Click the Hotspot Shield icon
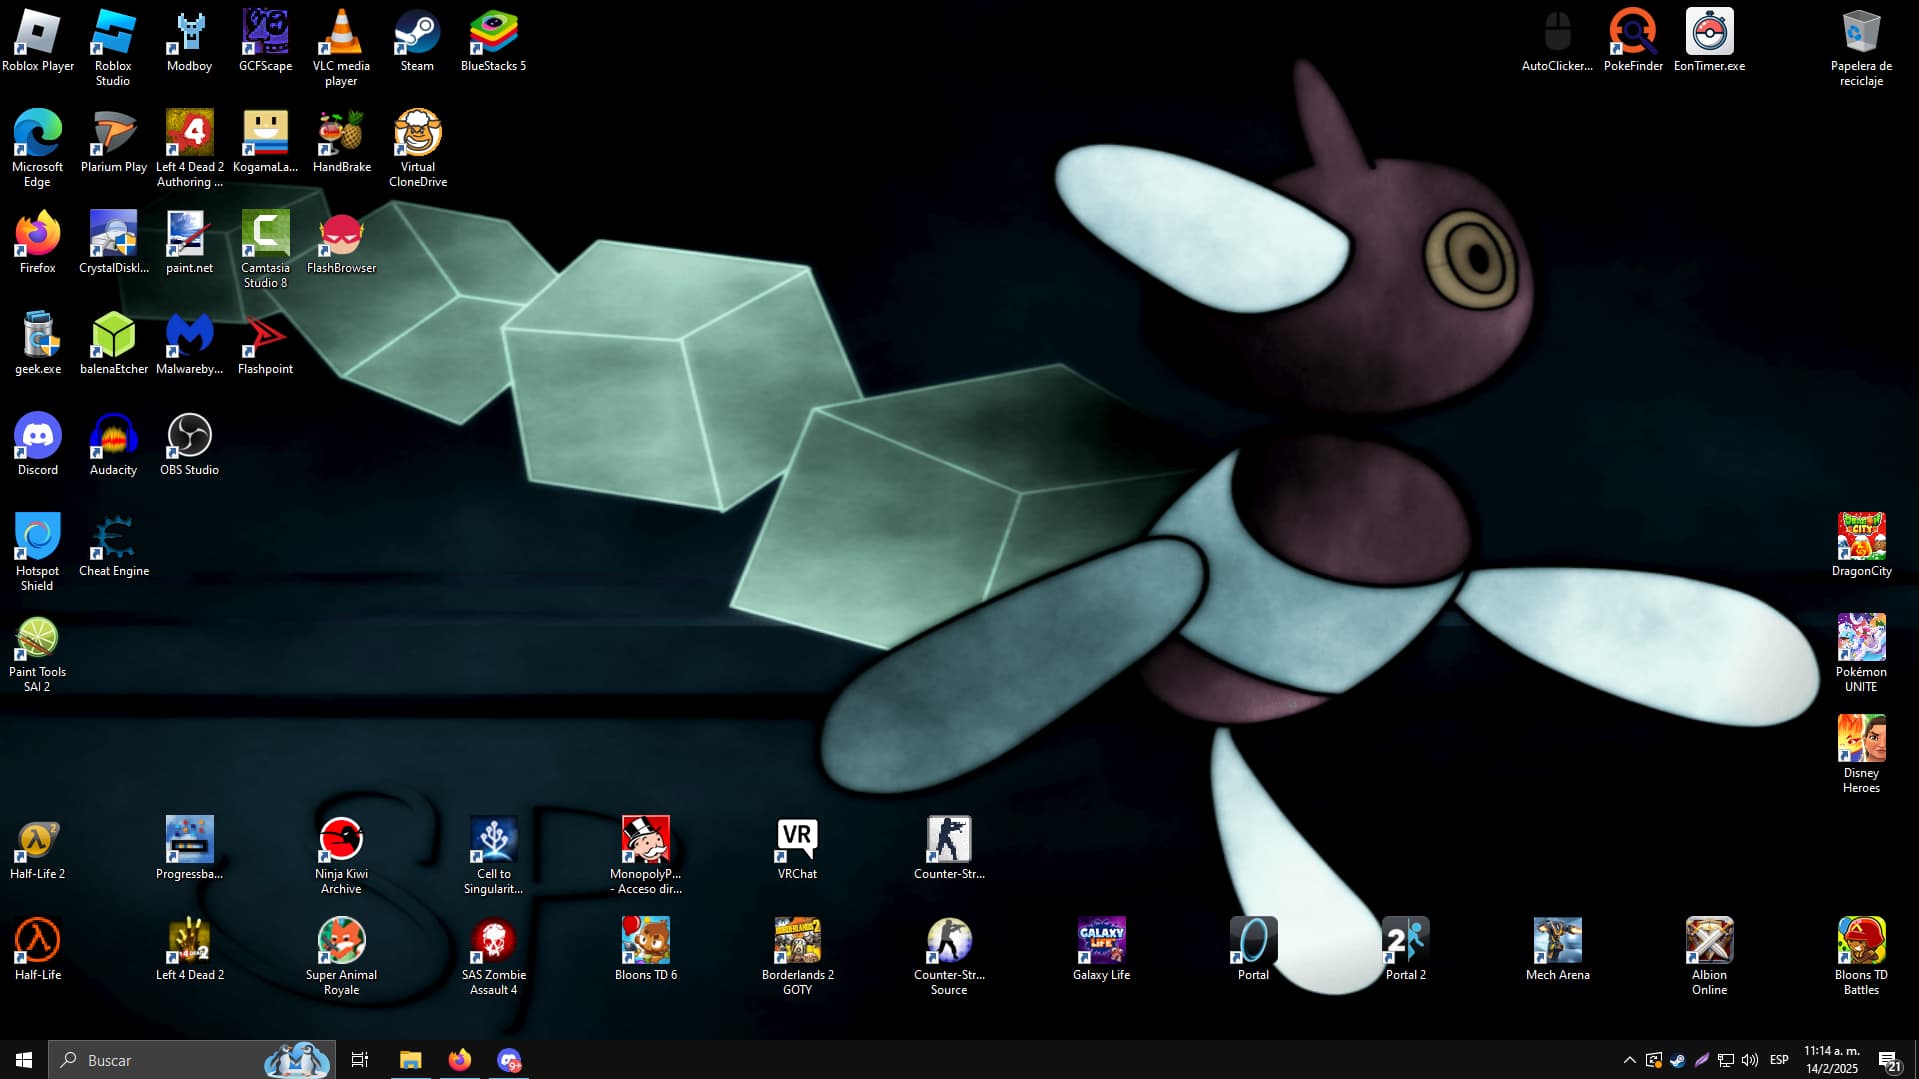Screen dimensions: 1919x1079 [37, 552]
